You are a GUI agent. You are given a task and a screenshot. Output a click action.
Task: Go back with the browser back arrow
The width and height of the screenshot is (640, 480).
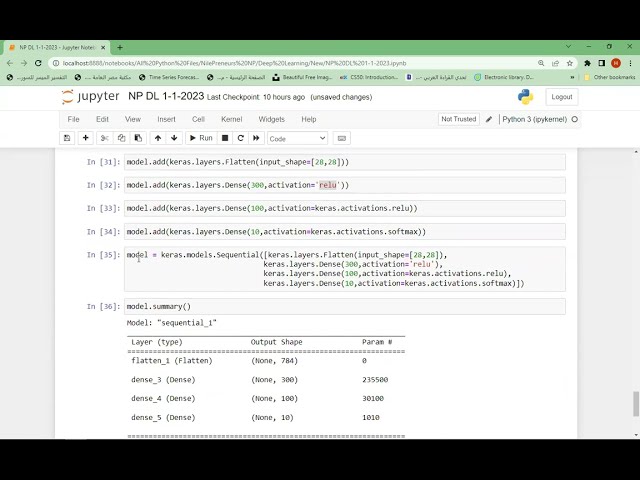[x=10, y=63]
